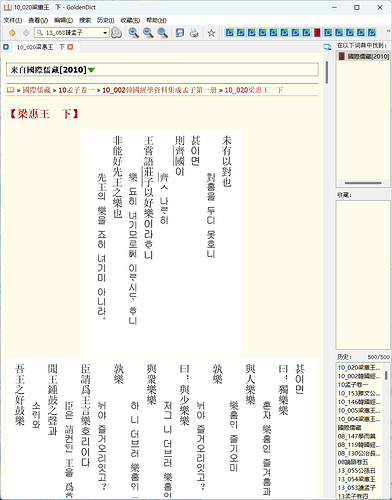
Task: Open history entry 10_005梁惠王…
Action: [359, 411]
